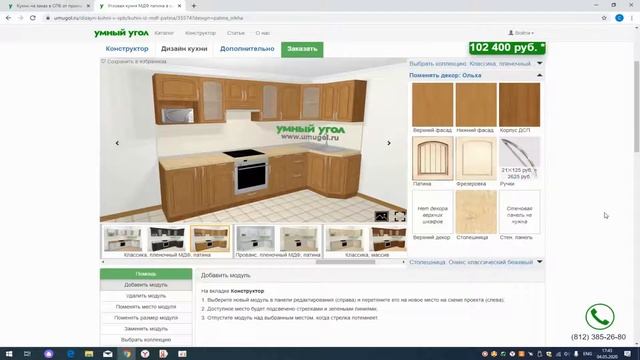
Task: Select the 'Фрезеровка' decor thumbnail
Action: coord(476,158)
